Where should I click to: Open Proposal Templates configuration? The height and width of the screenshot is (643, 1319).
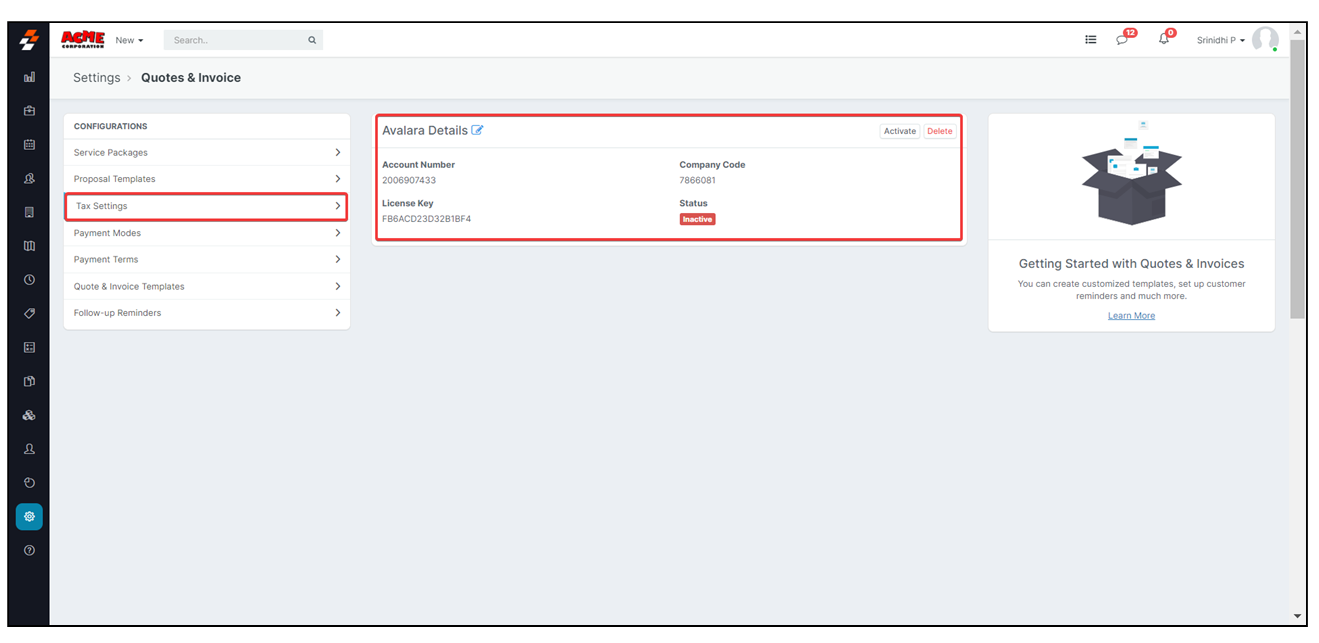(207, 179)
